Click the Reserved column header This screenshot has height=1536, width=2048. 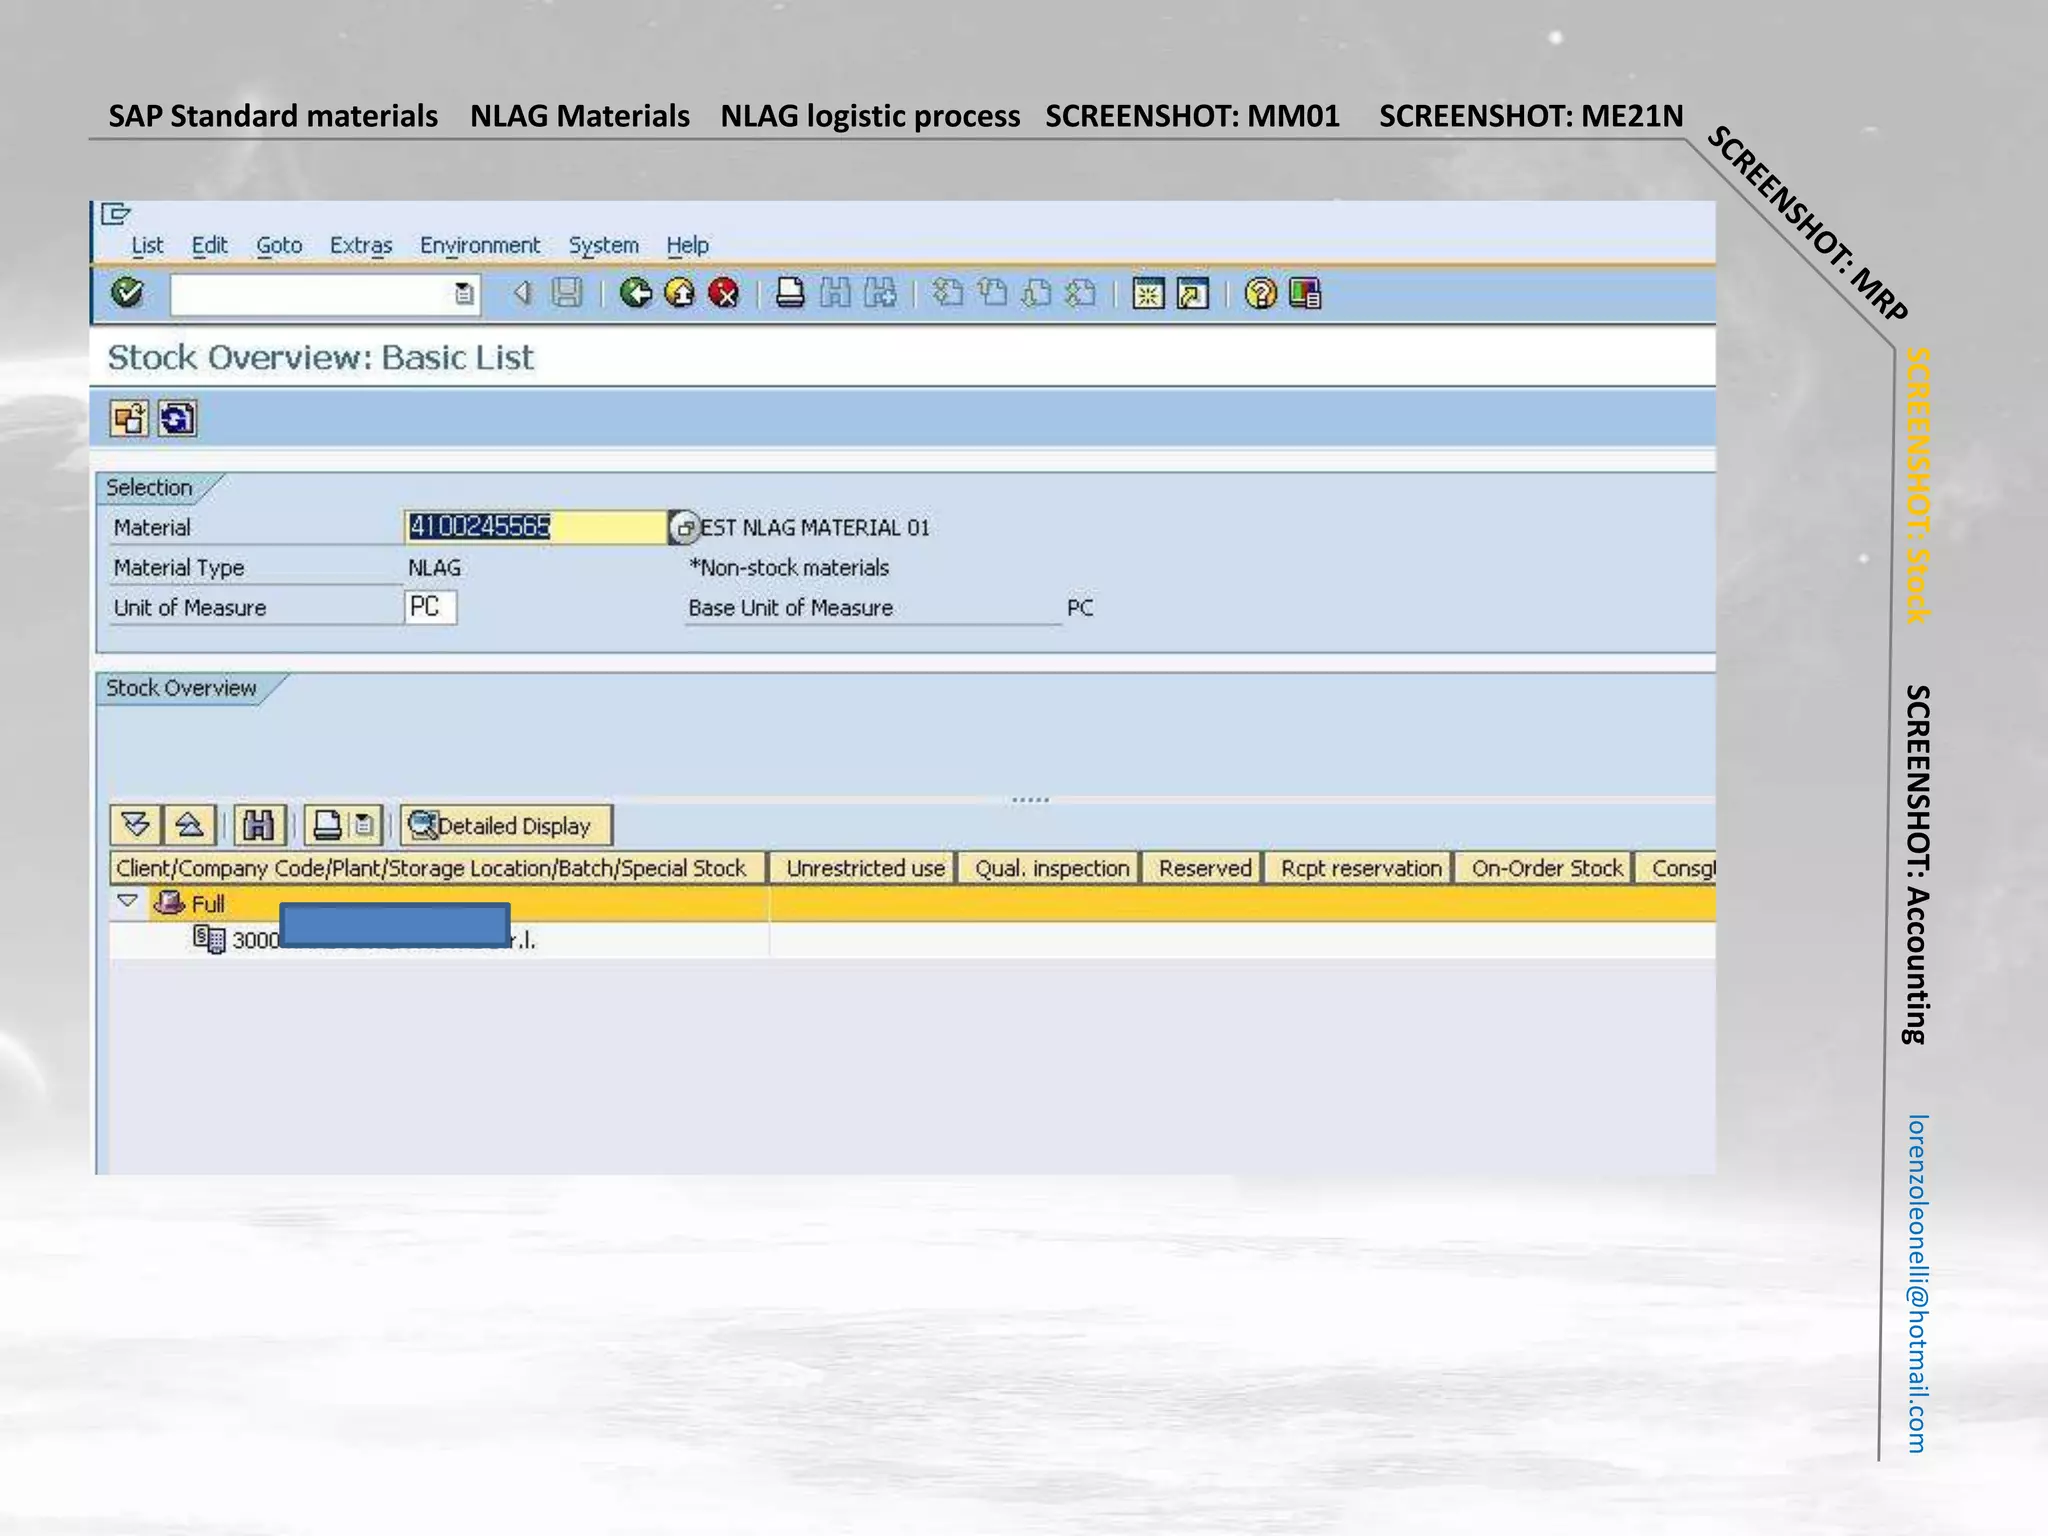[1204, 868]
